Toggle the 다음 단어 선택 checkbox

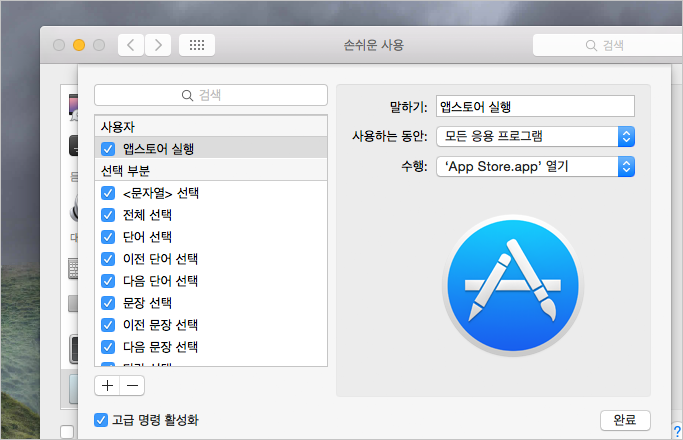tap(108, 281)
